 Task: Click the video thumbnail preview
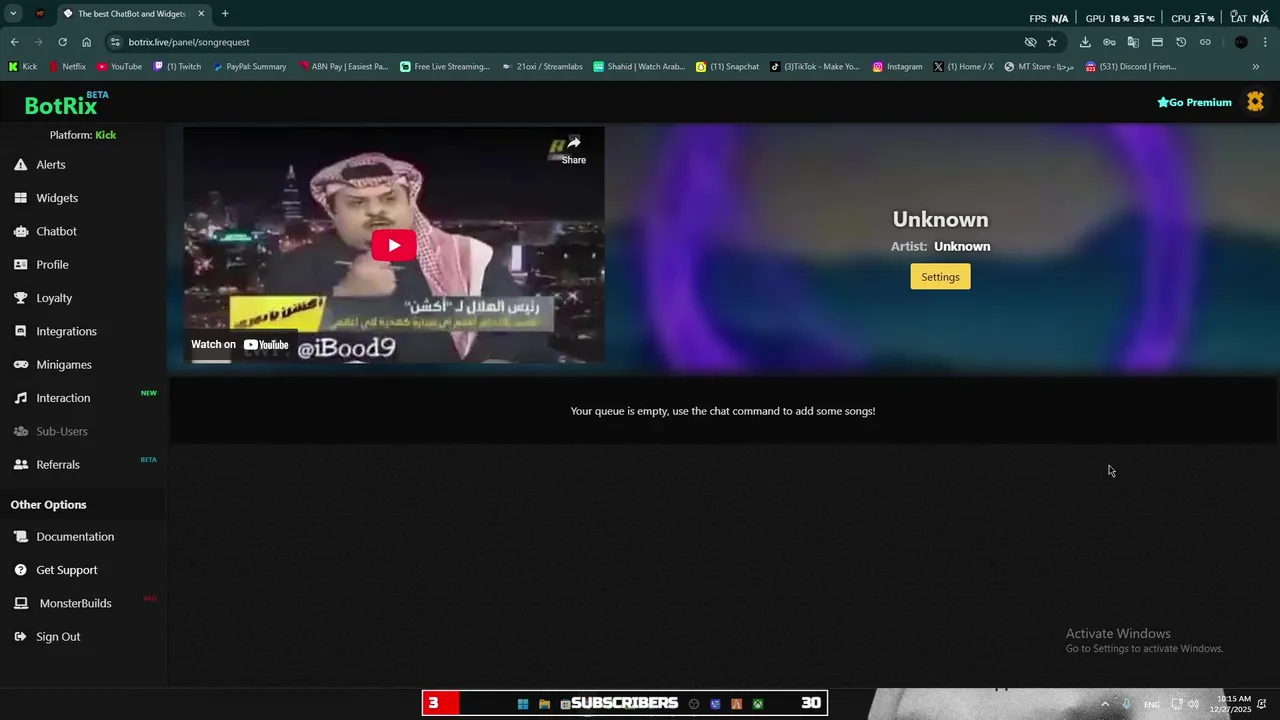coord(394,245)
